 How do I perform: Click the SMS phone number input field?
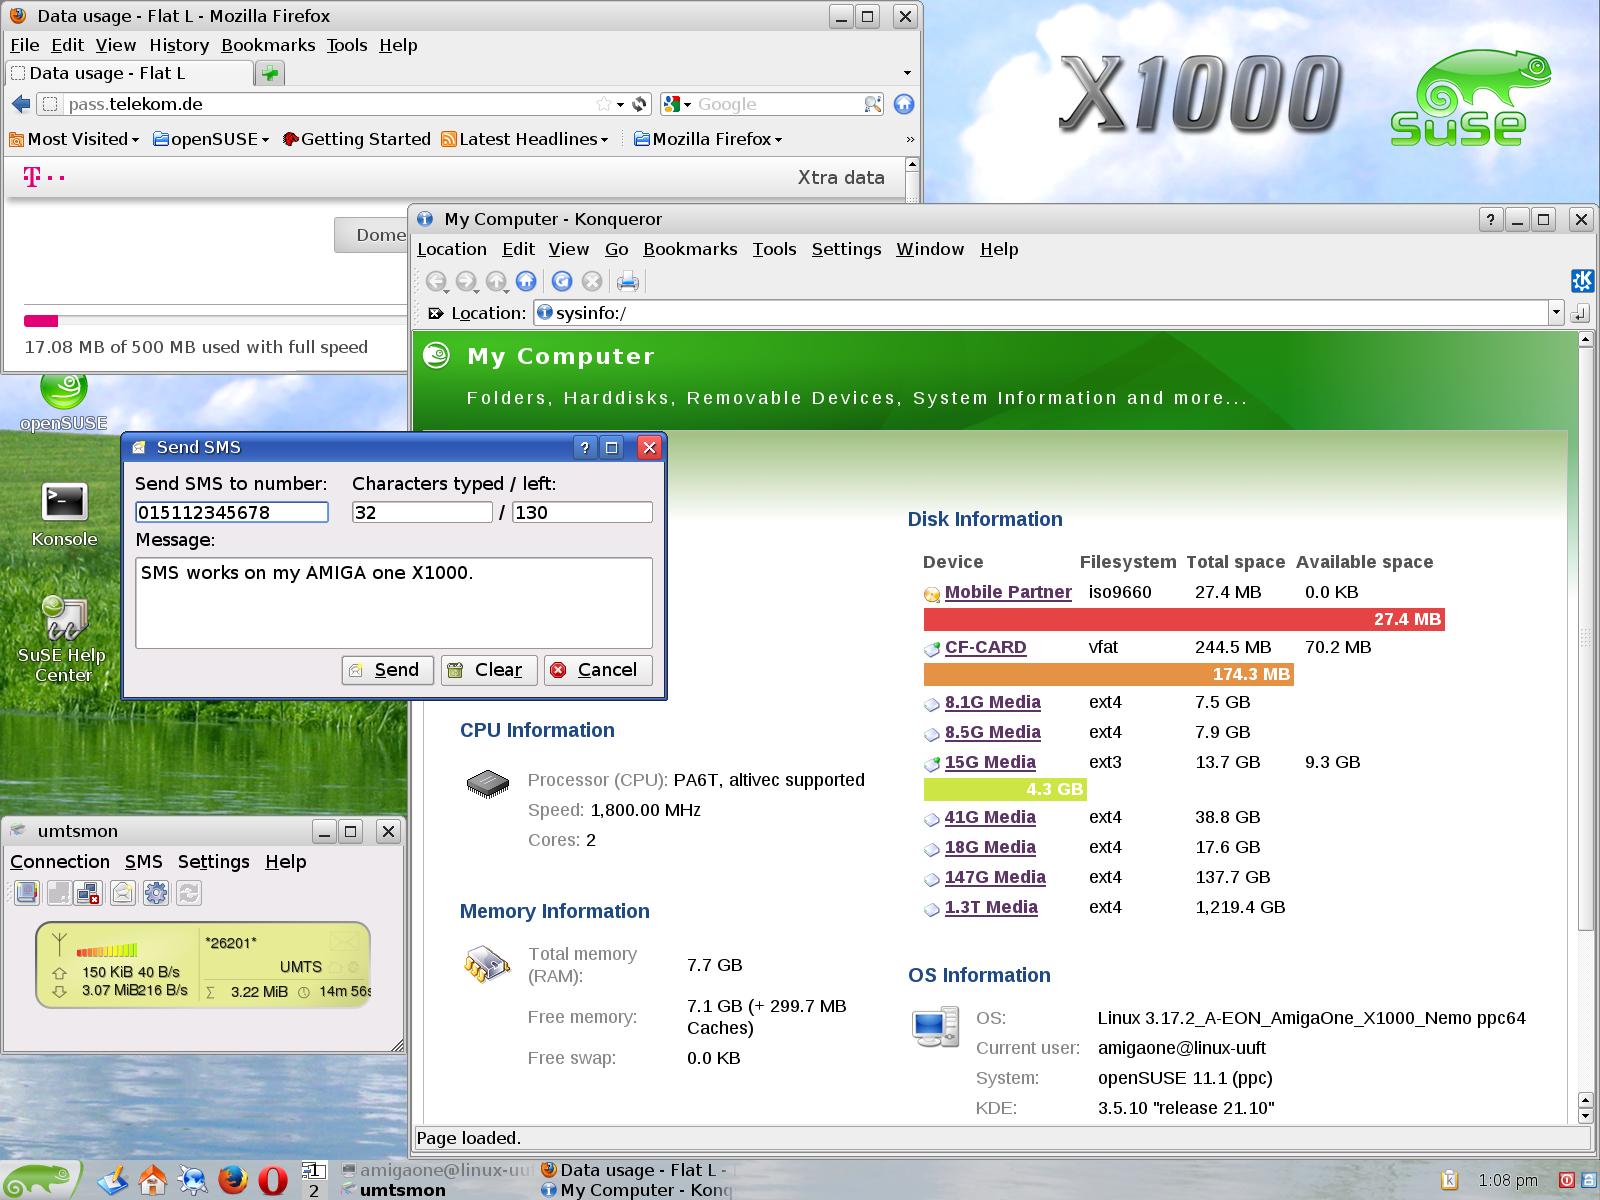pyautogui.click(x=232, y=512)
